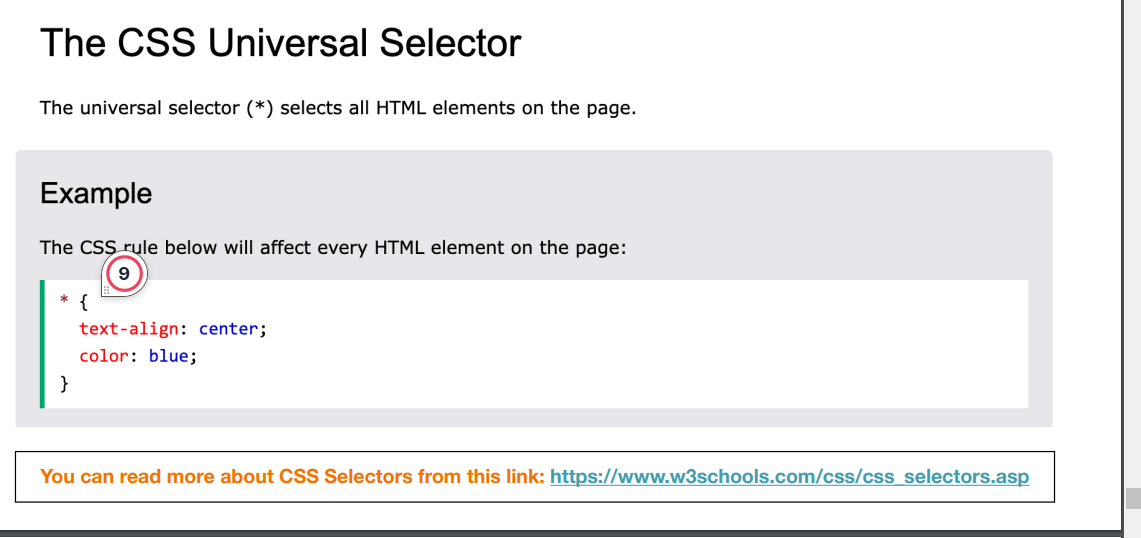Image resolution: width=1141 pixels, height=538 pixels.
Task: Open the w3schools css_selectors.asp link
Action: 790,477
